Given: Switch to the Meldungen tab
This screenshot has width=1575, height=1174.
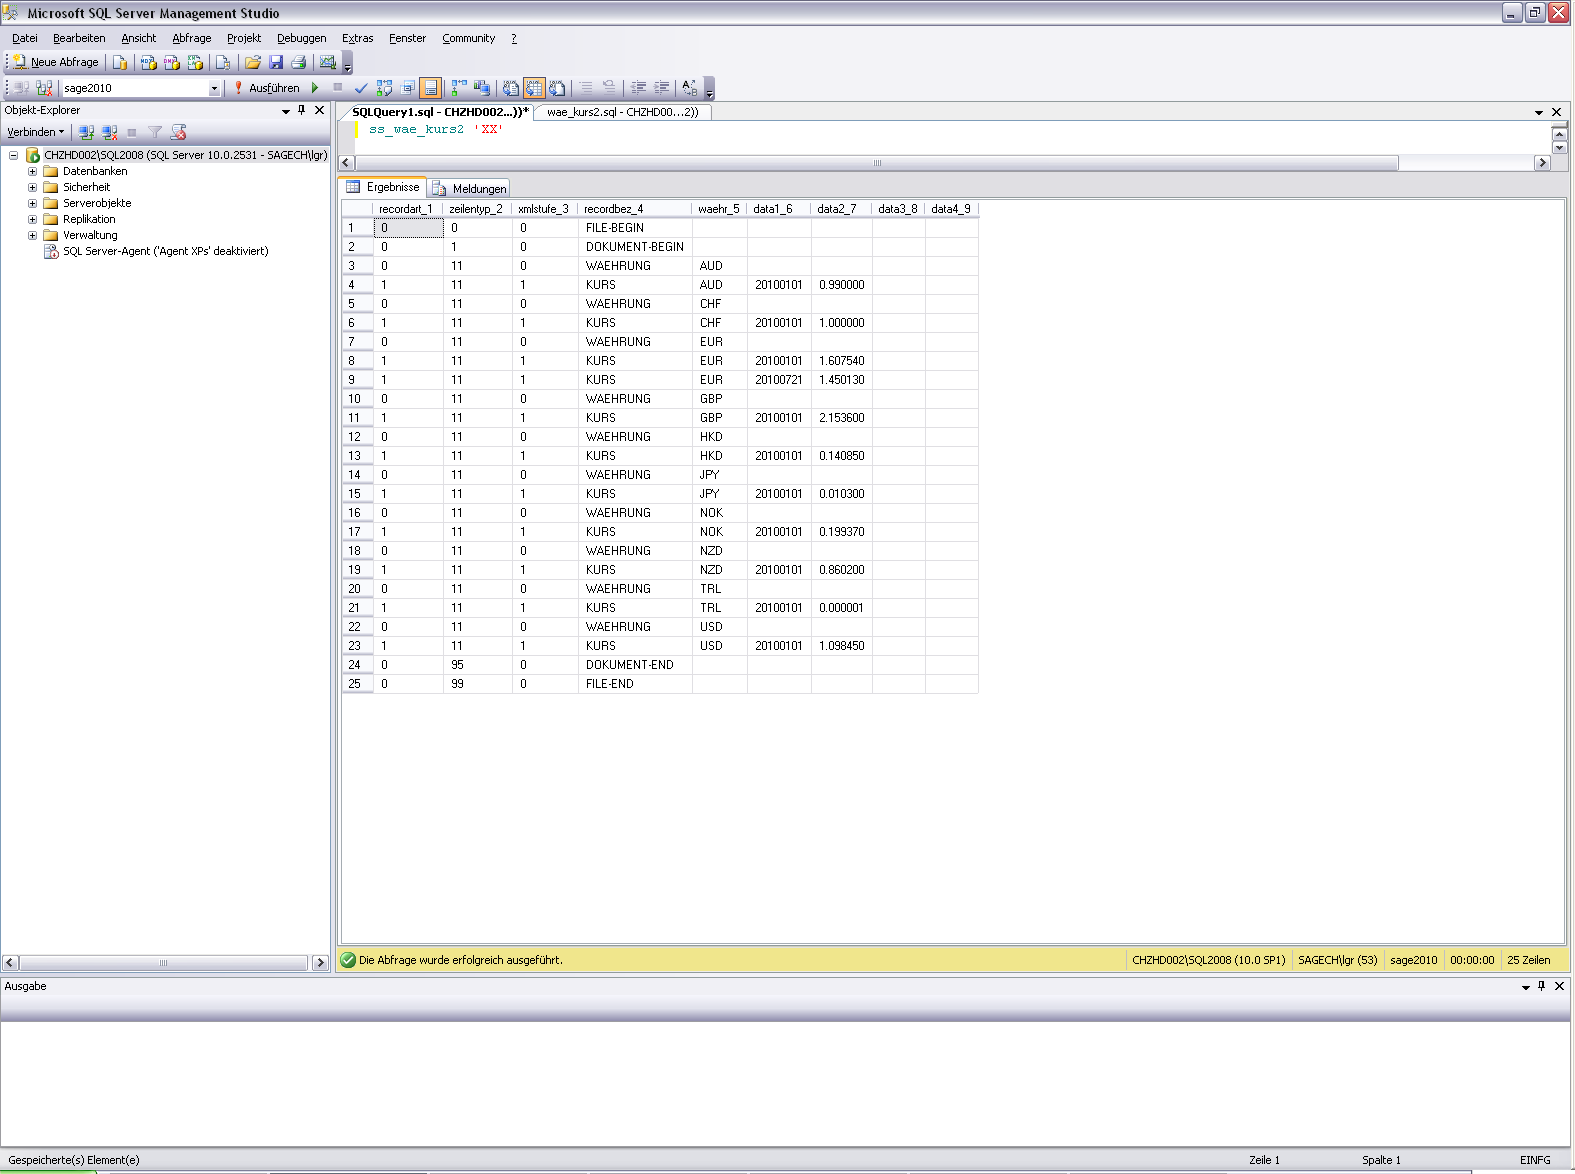Looking at the screenshot, I should [x=470, y=188].
